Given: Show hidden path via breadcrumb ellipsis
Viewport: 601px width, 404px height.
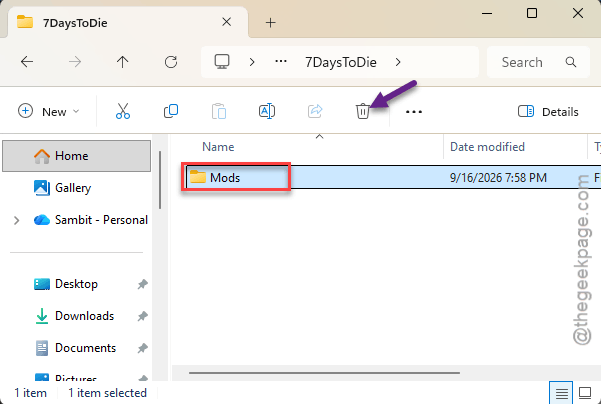Looking at the screenshot, I should point(281,61).
